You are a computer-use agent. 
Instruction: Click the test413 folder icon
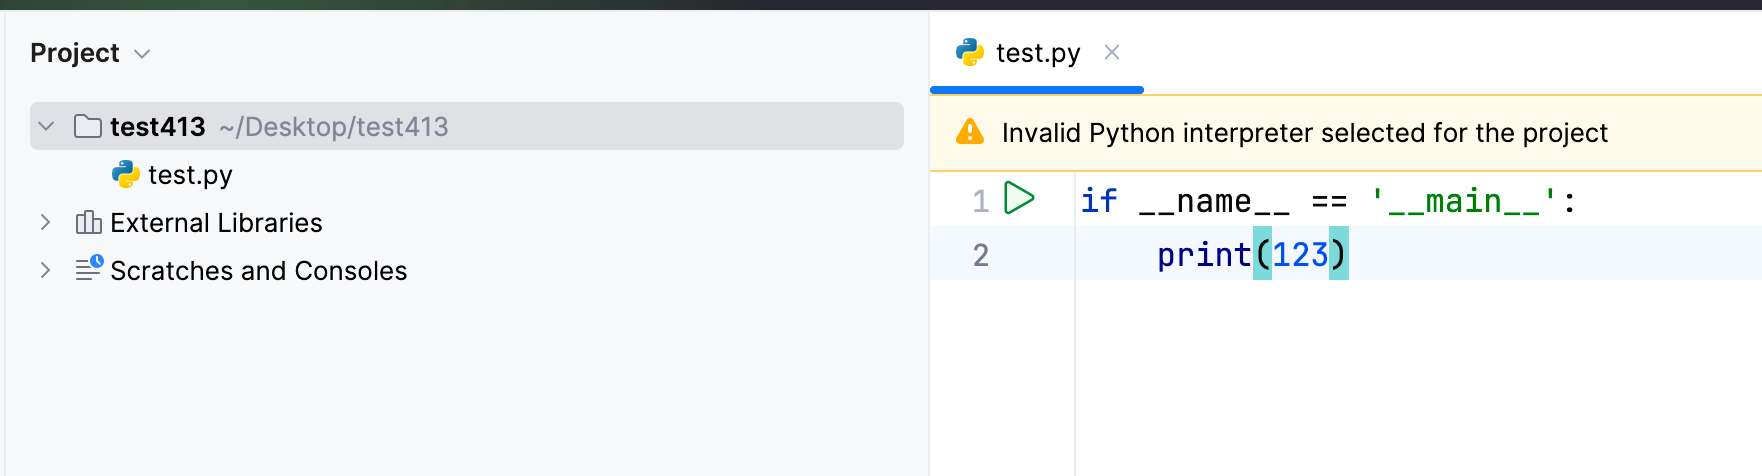(88, 127)
